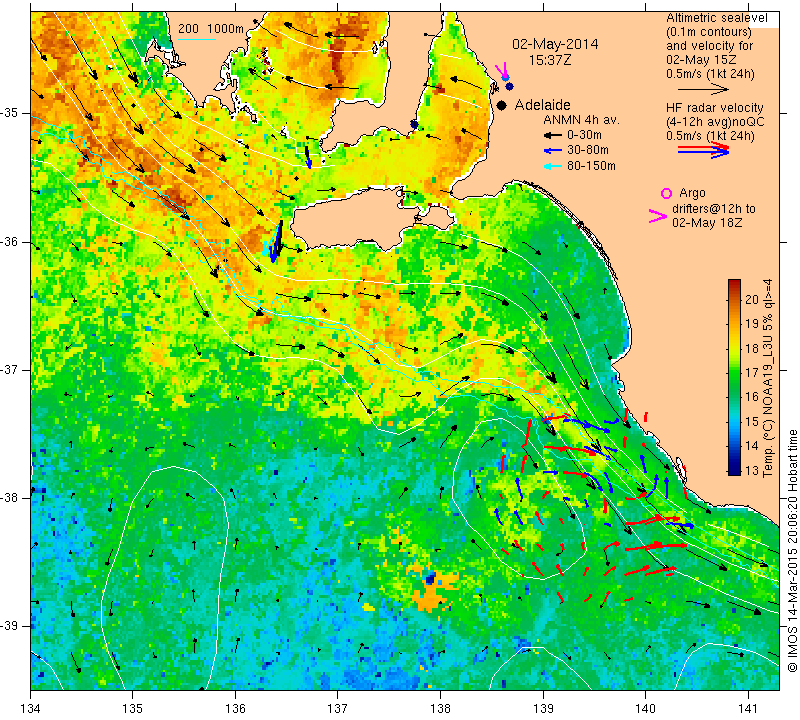Click the 136 longitude axis label
This screenshot has height=720, width=800.
coord(236,709)
